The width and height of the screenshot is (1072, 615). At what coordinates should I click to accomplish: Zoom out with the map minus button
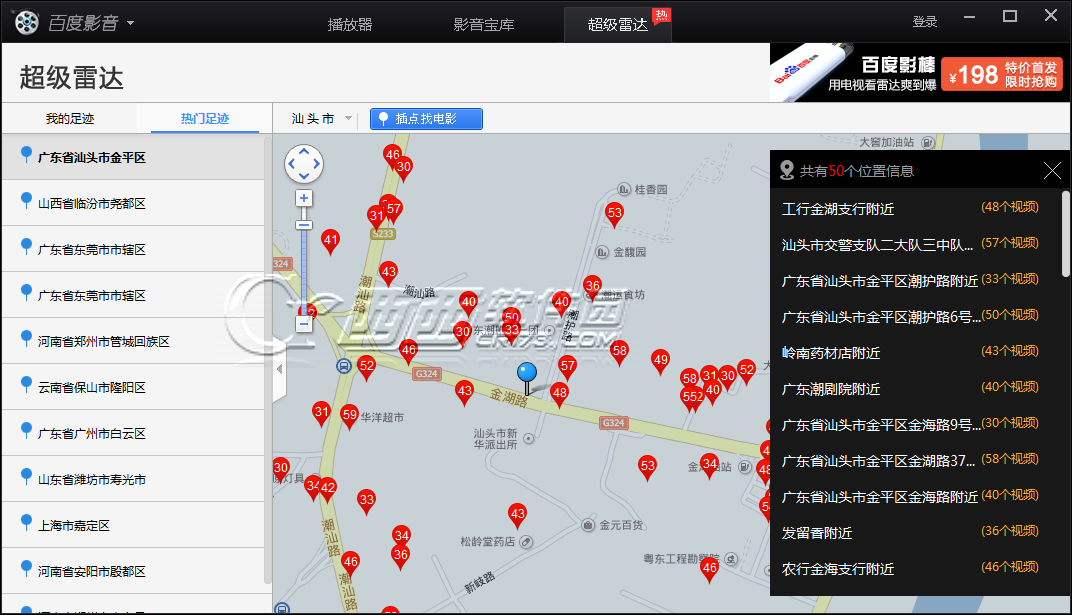tap(304, 324)
